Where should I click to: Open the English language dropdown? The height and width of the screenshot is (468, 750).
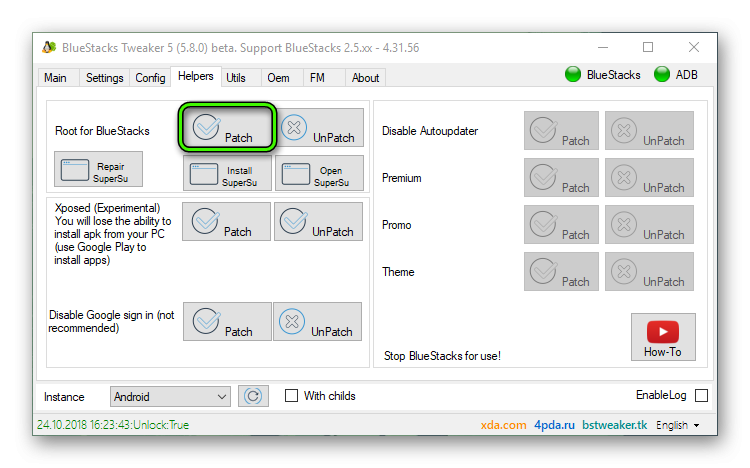point(677,425)
